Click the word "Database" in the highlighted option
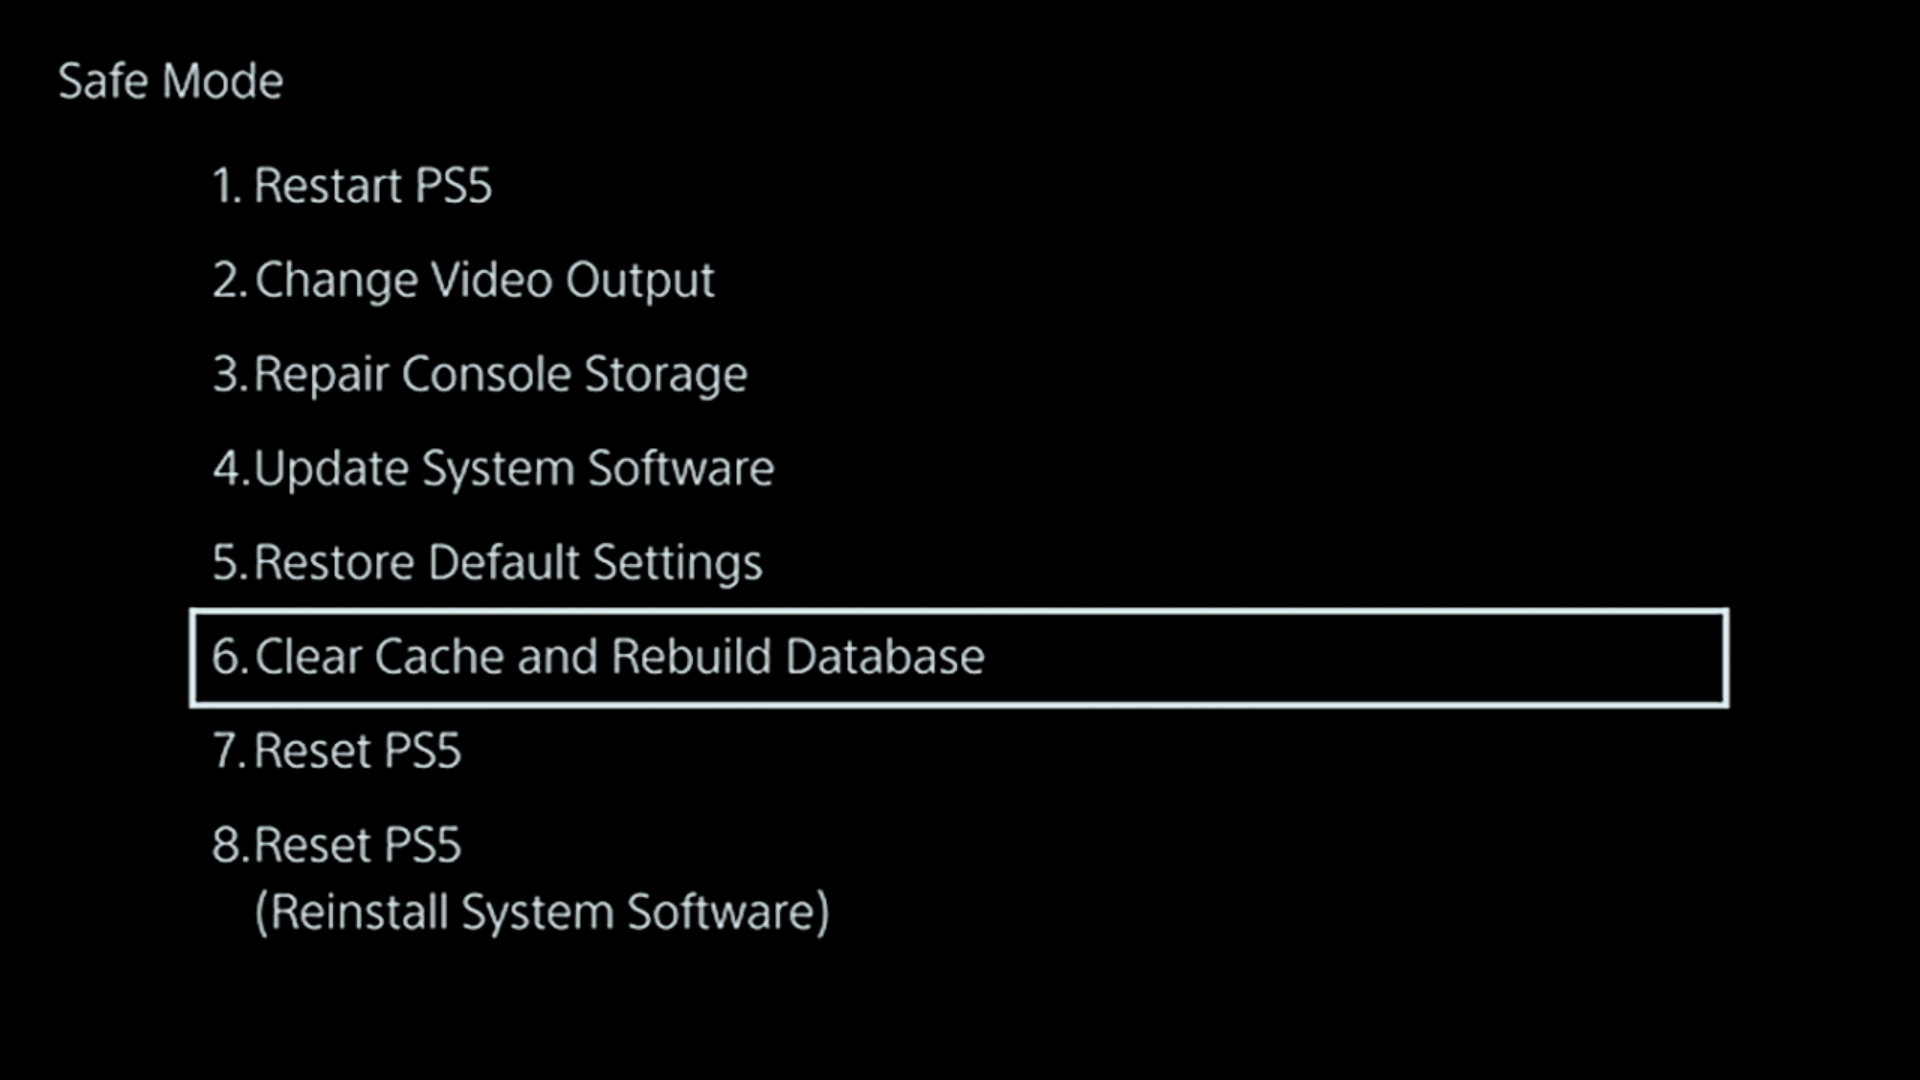The width and height of the screenshot is (1920, 1080). coord(885,657)
